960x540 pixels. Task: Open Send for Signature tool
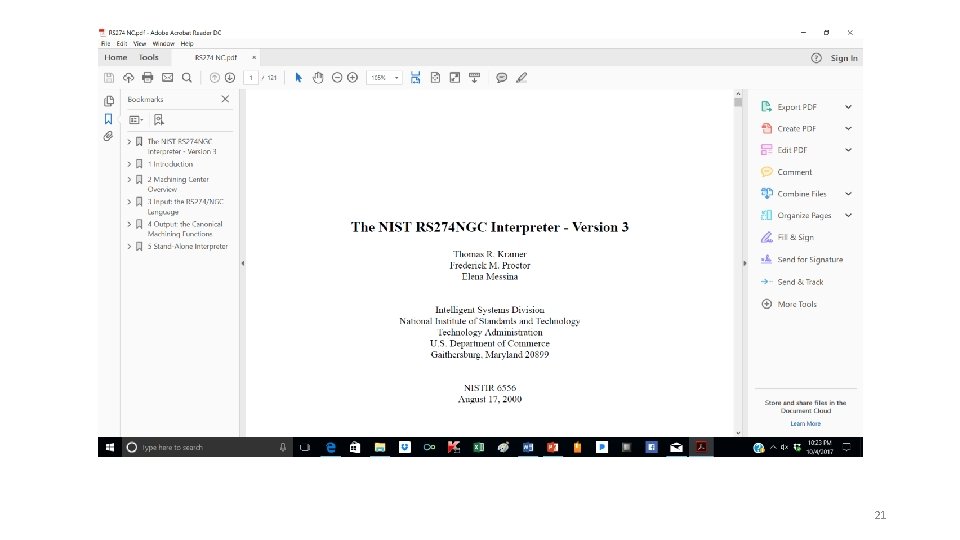pyautogui.click(x=810, y=260)
